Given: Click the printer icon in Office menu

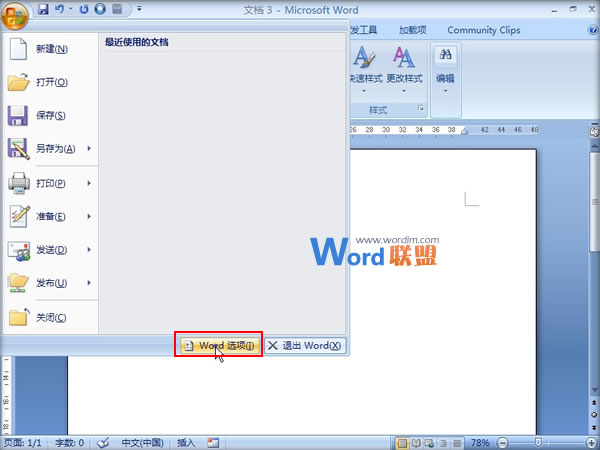Looking at the screenshot, I should [19, 183].
